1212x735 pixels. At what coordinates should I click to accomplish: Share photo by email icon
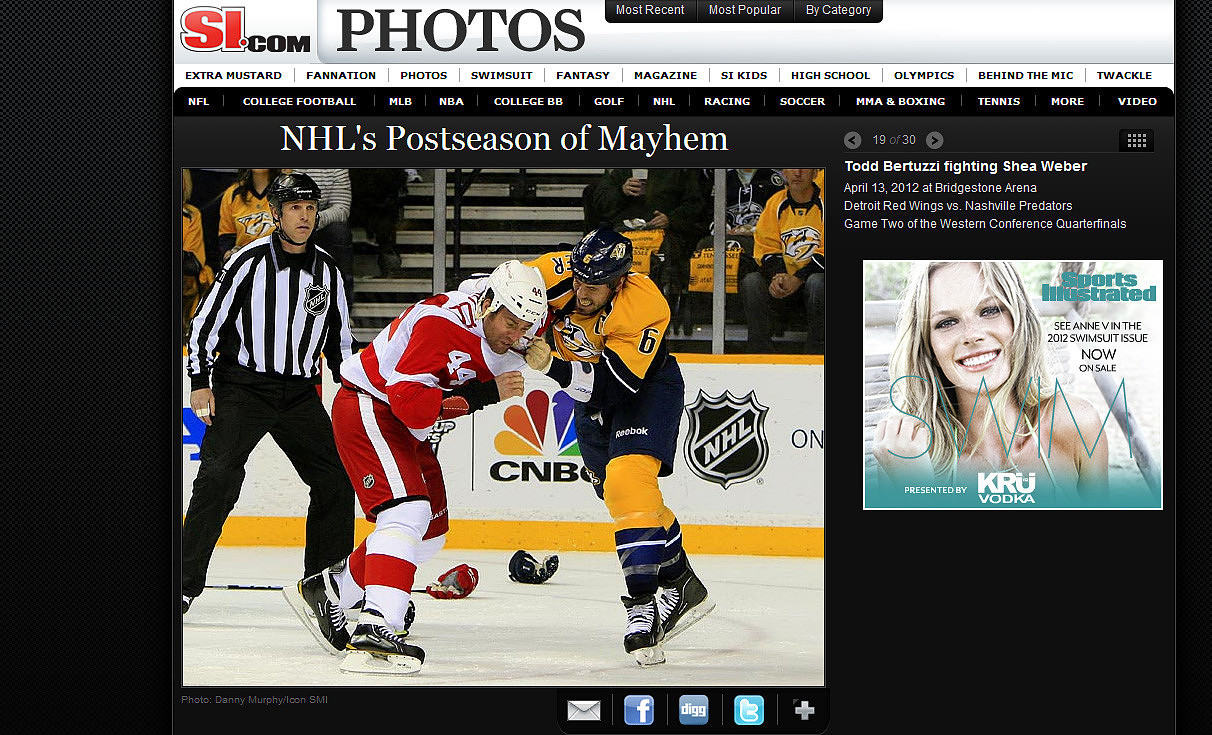[x=584, y=711]
